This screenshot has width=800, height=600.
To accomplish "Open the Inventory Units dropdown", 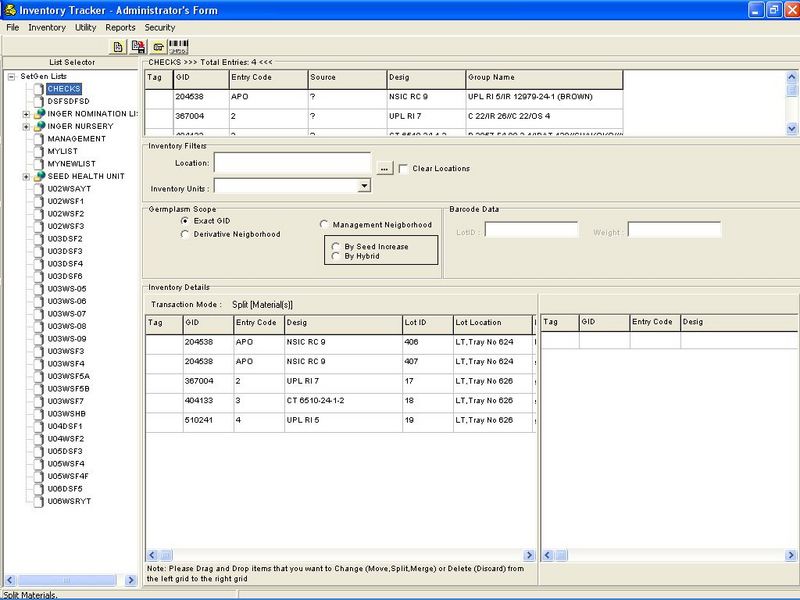I will (364, 186).
